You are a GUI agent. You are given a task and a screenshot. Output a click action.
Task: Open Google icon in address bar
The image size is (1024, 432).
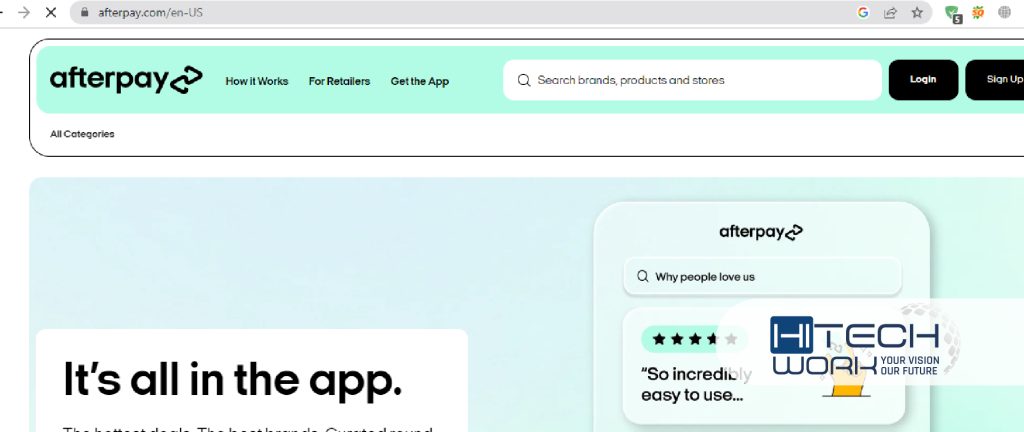(863, 12)
